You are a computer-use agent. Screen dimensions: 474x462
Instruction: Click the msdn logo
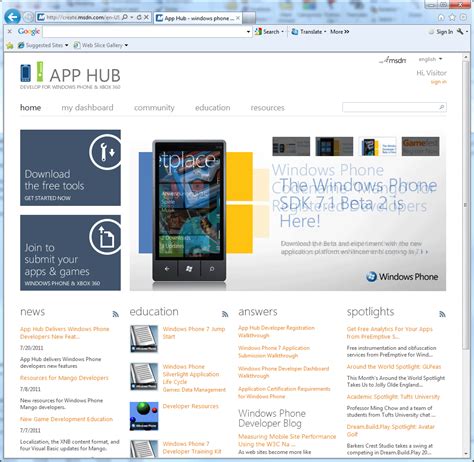pos(393,60)
